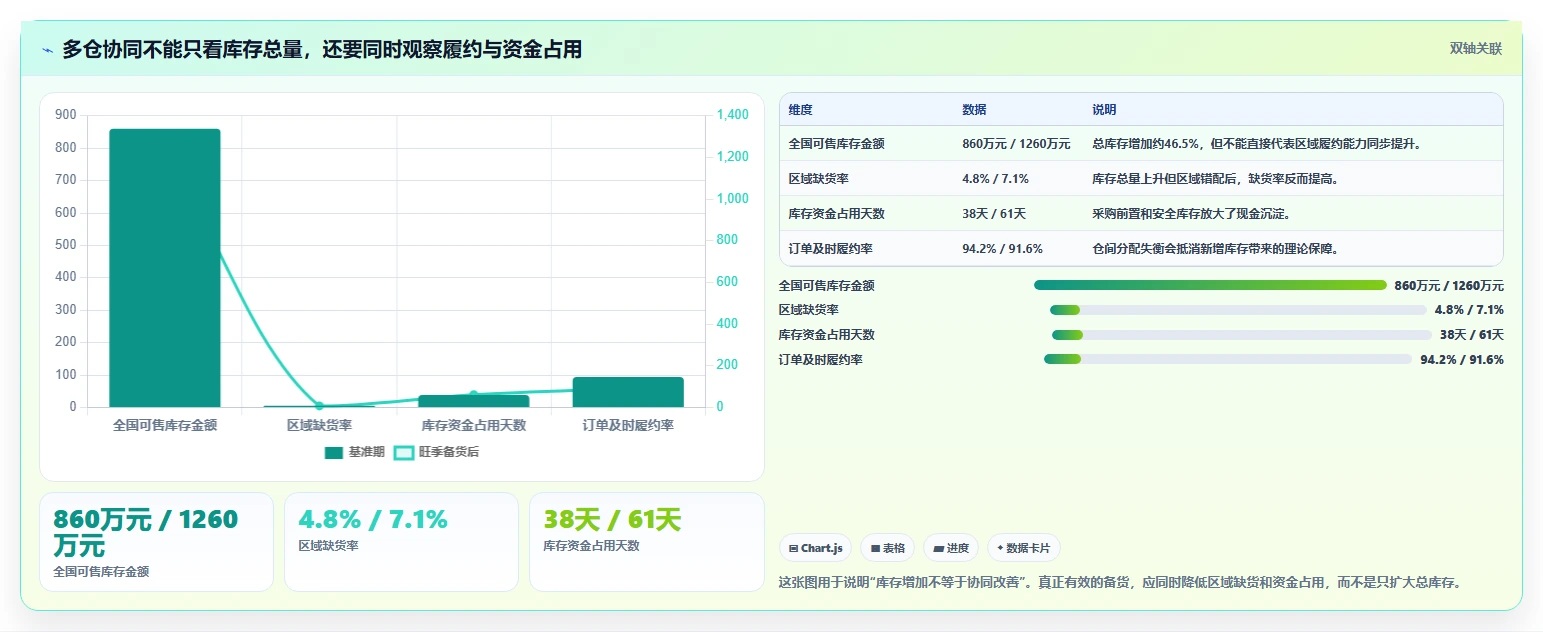Click the 94.2% / 91.6% progress value
1543x632 pixels.
point(1462,359)
